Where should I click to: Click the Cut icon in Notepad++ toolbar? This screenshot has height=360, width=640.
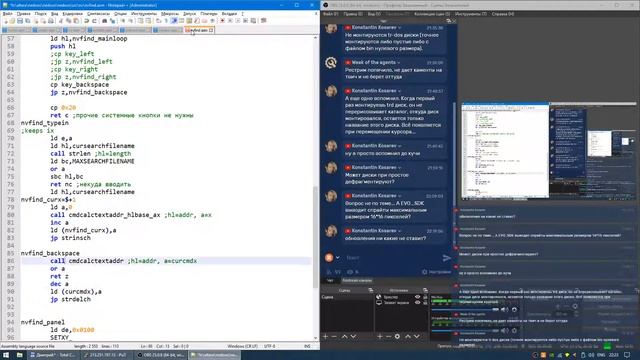[x=60, y=20]
